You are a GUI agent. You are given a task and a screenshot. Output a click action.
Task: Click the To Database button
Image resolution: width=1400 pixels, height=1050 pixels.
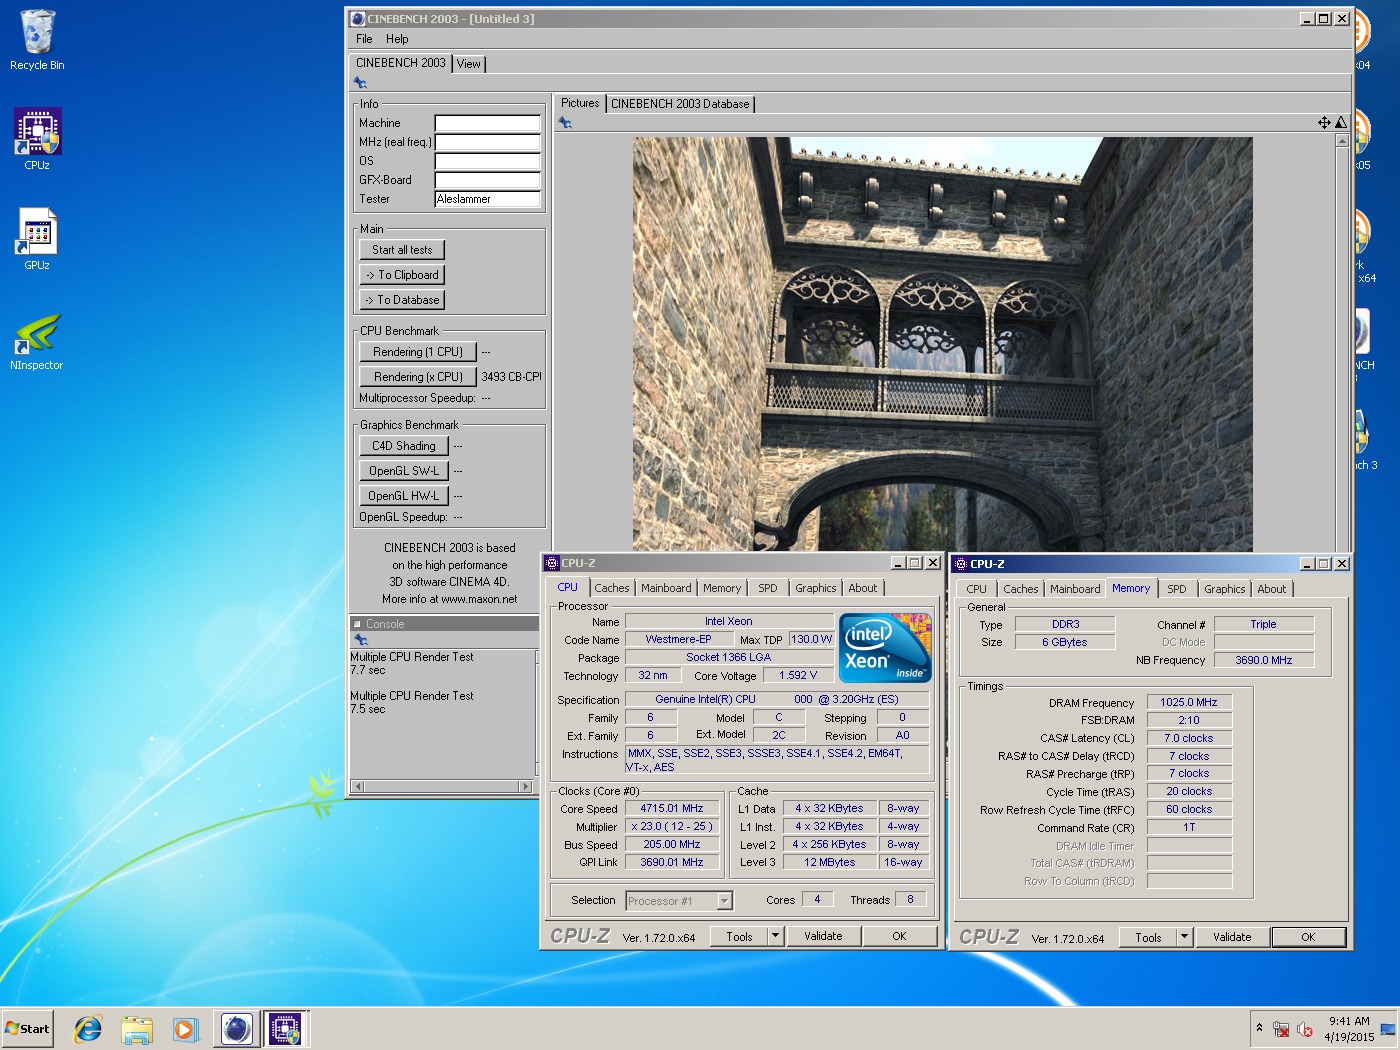pyautogui.click(x=402, y=300)
